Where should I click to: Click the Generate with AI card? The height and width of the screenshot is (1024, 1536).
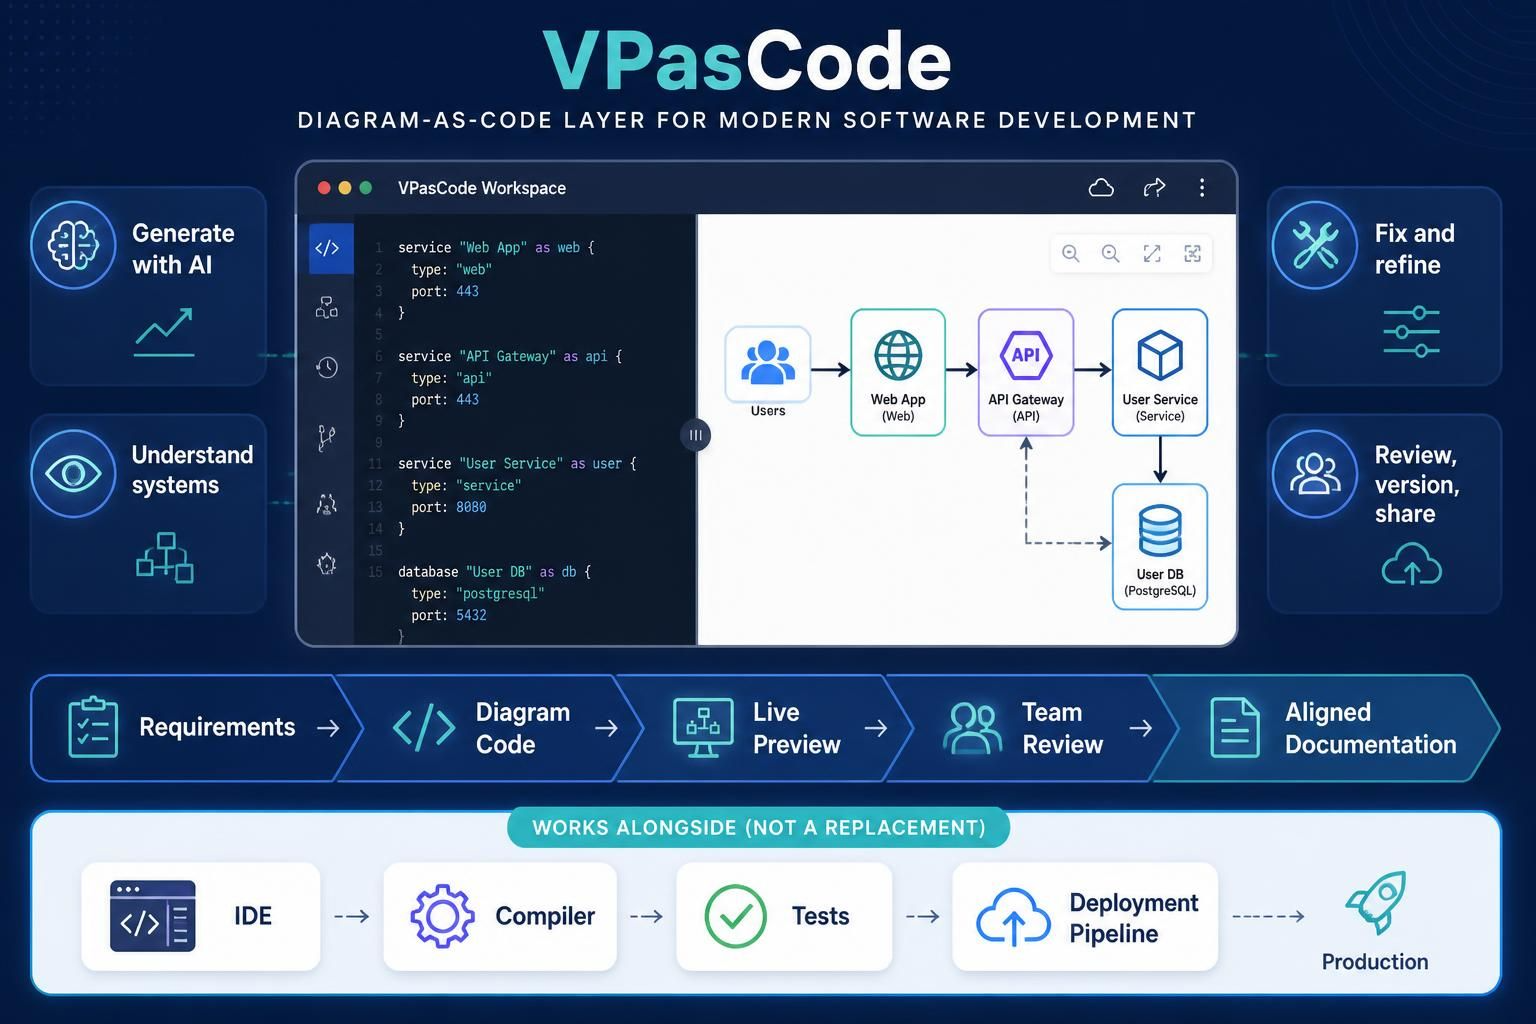[148, 285]
